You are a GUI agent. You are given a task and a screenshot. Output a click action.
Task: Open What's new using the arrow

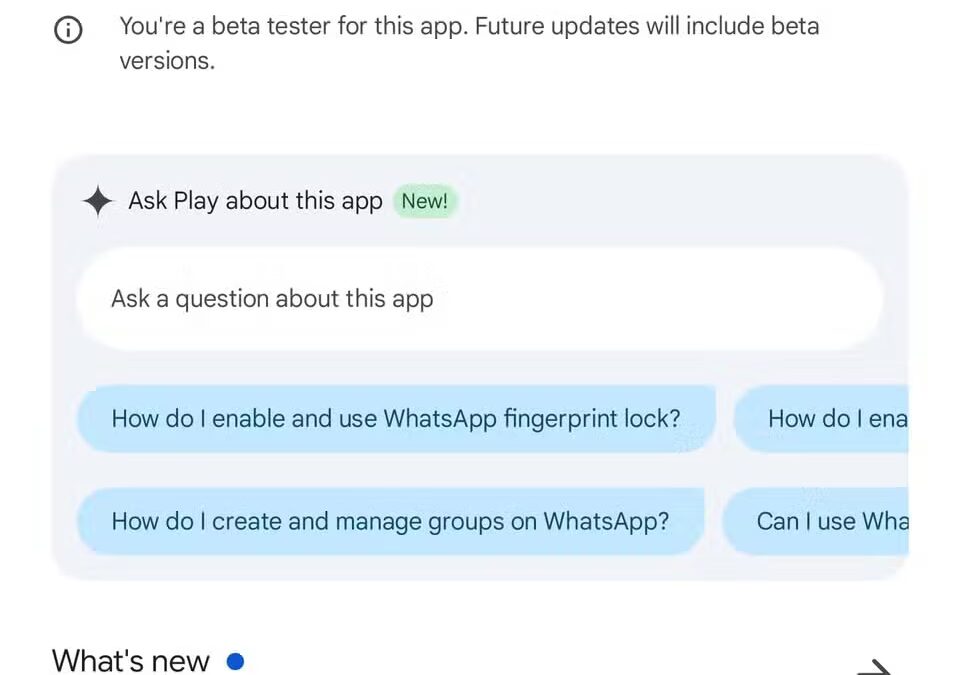point(873,666)
